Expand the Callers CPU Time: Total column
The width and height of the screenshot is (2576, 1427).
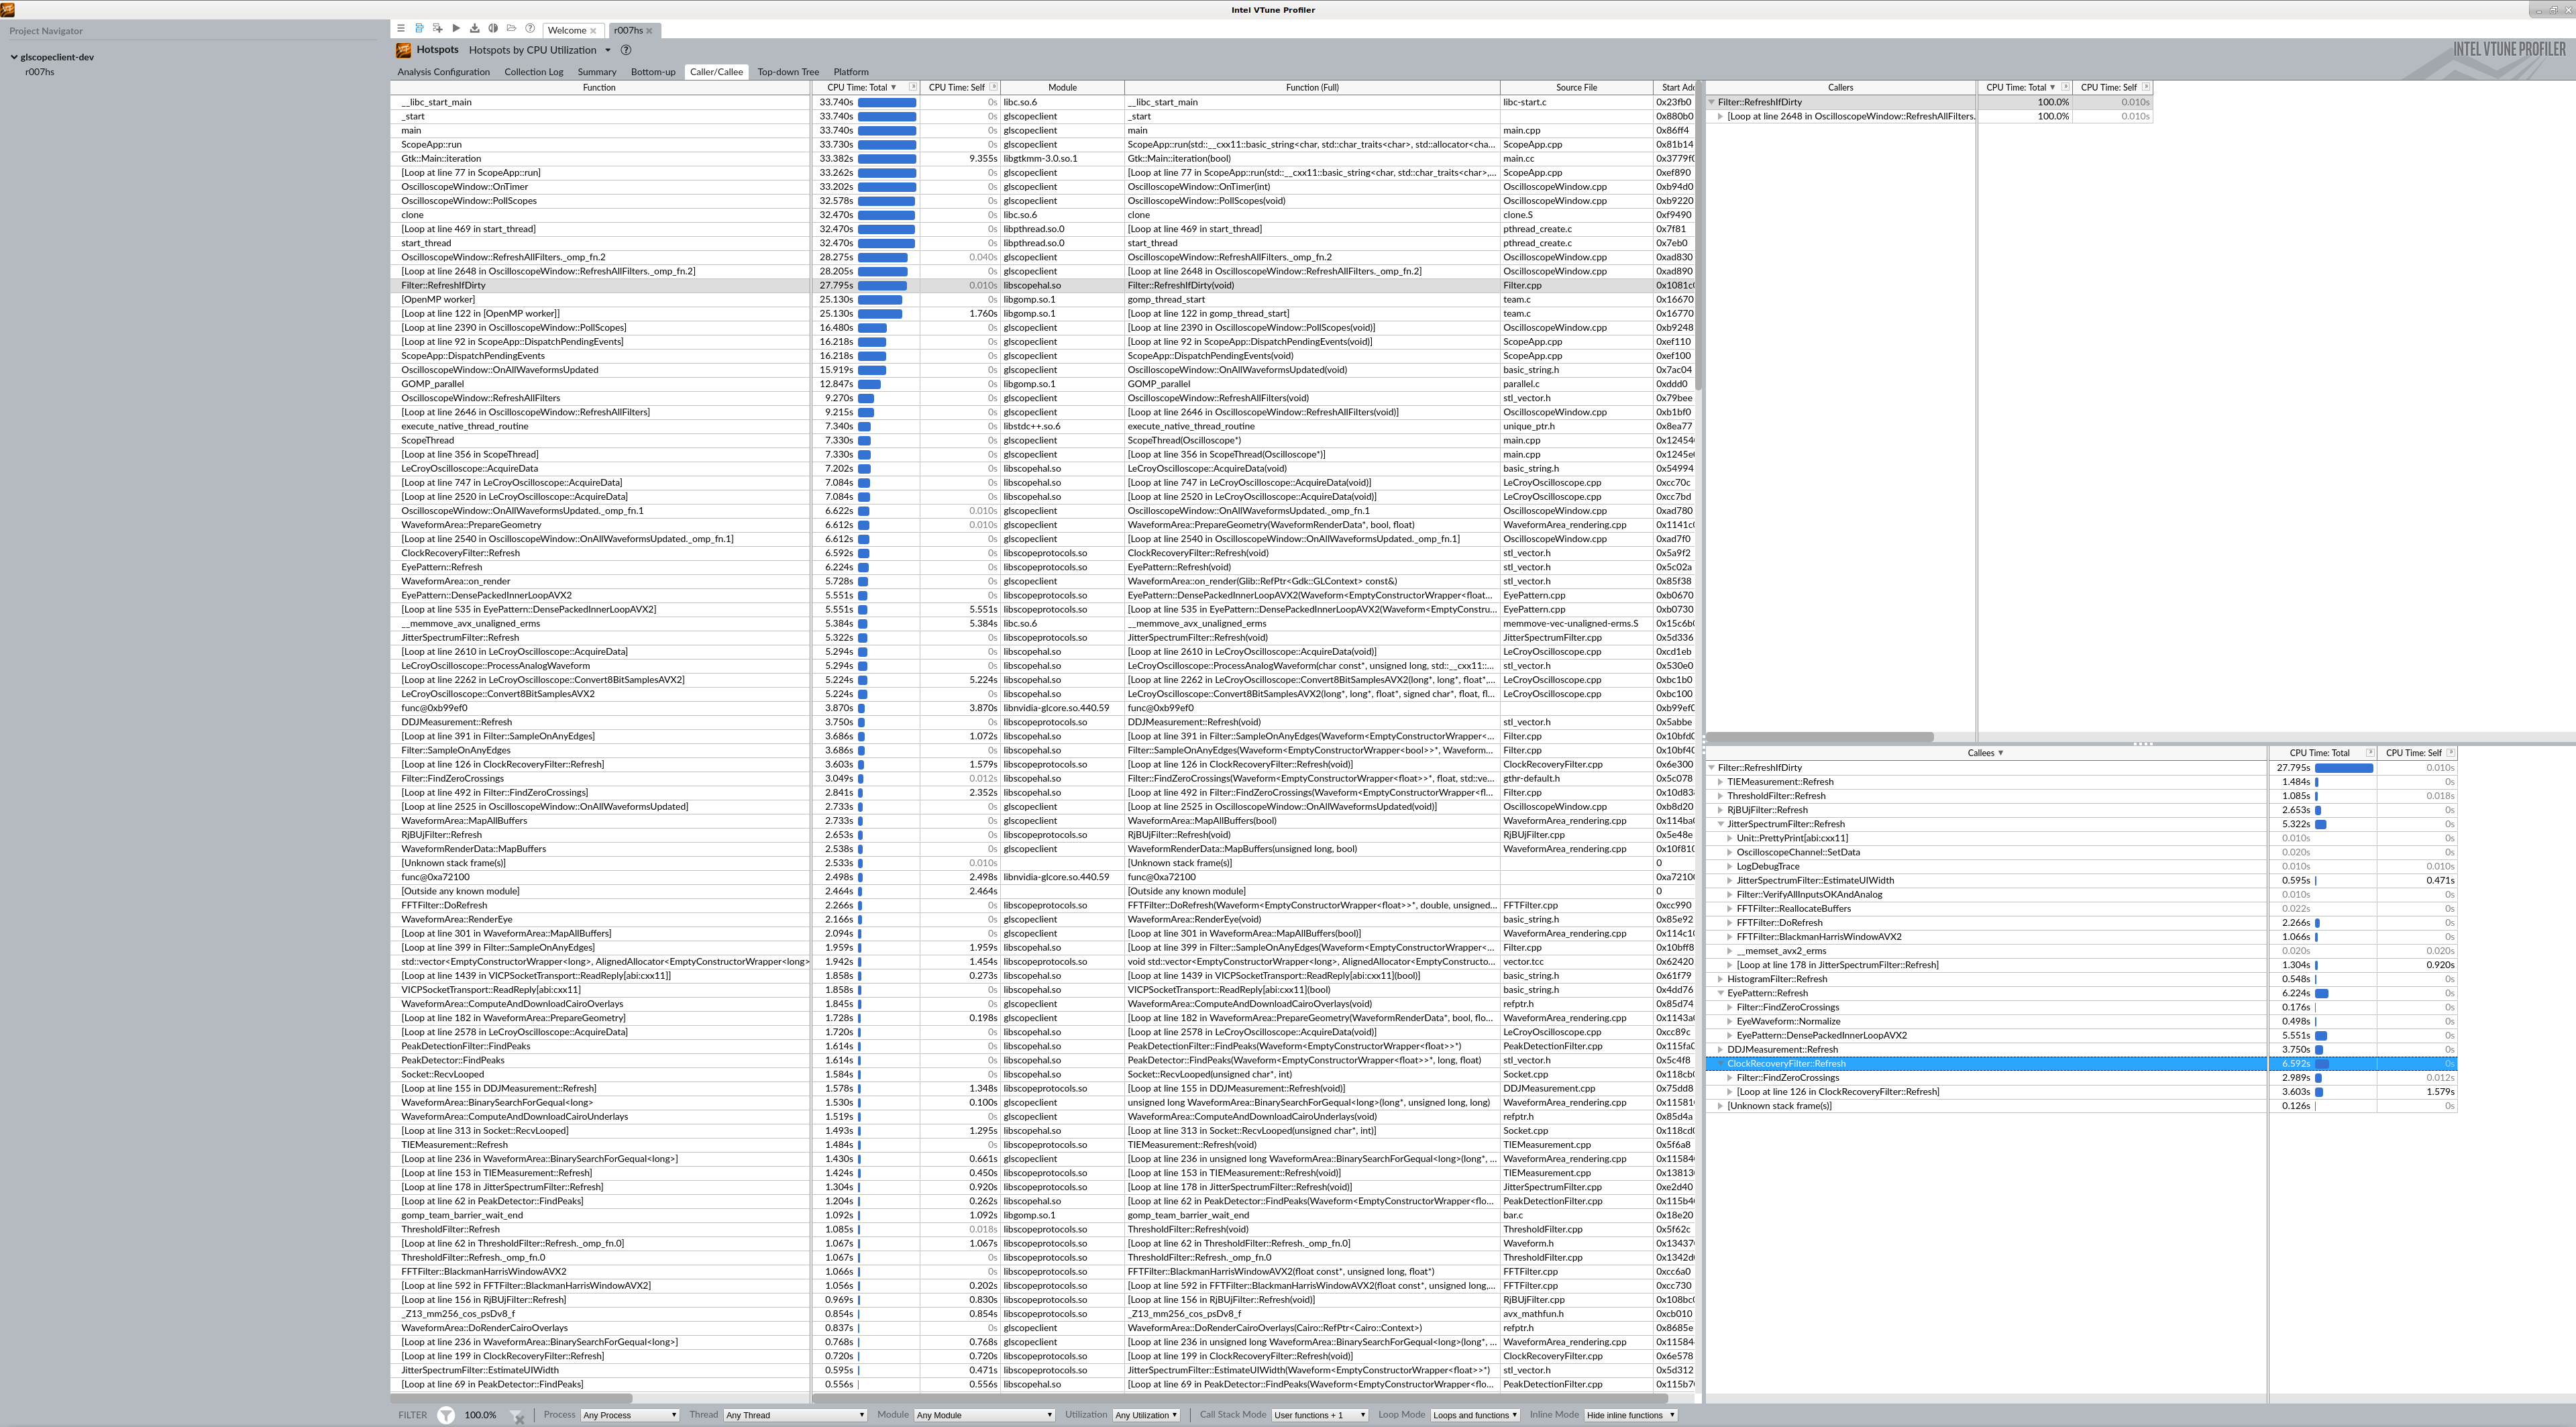point(2066,87)
